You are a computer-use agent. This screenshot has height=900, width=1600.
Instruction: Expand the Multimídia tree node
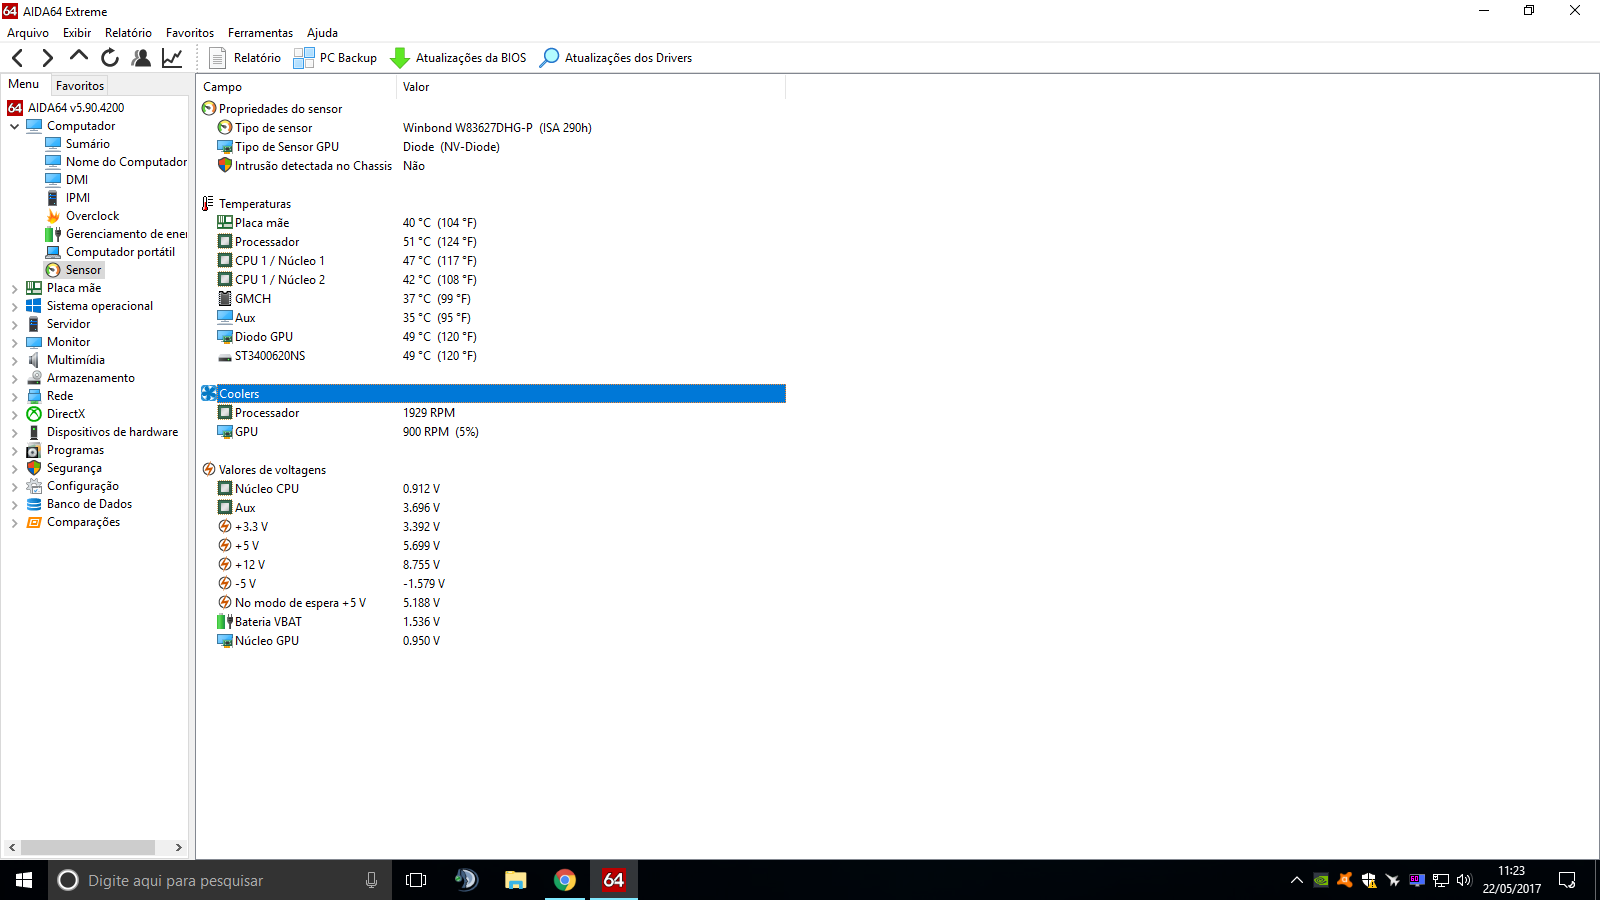[14, 360]
